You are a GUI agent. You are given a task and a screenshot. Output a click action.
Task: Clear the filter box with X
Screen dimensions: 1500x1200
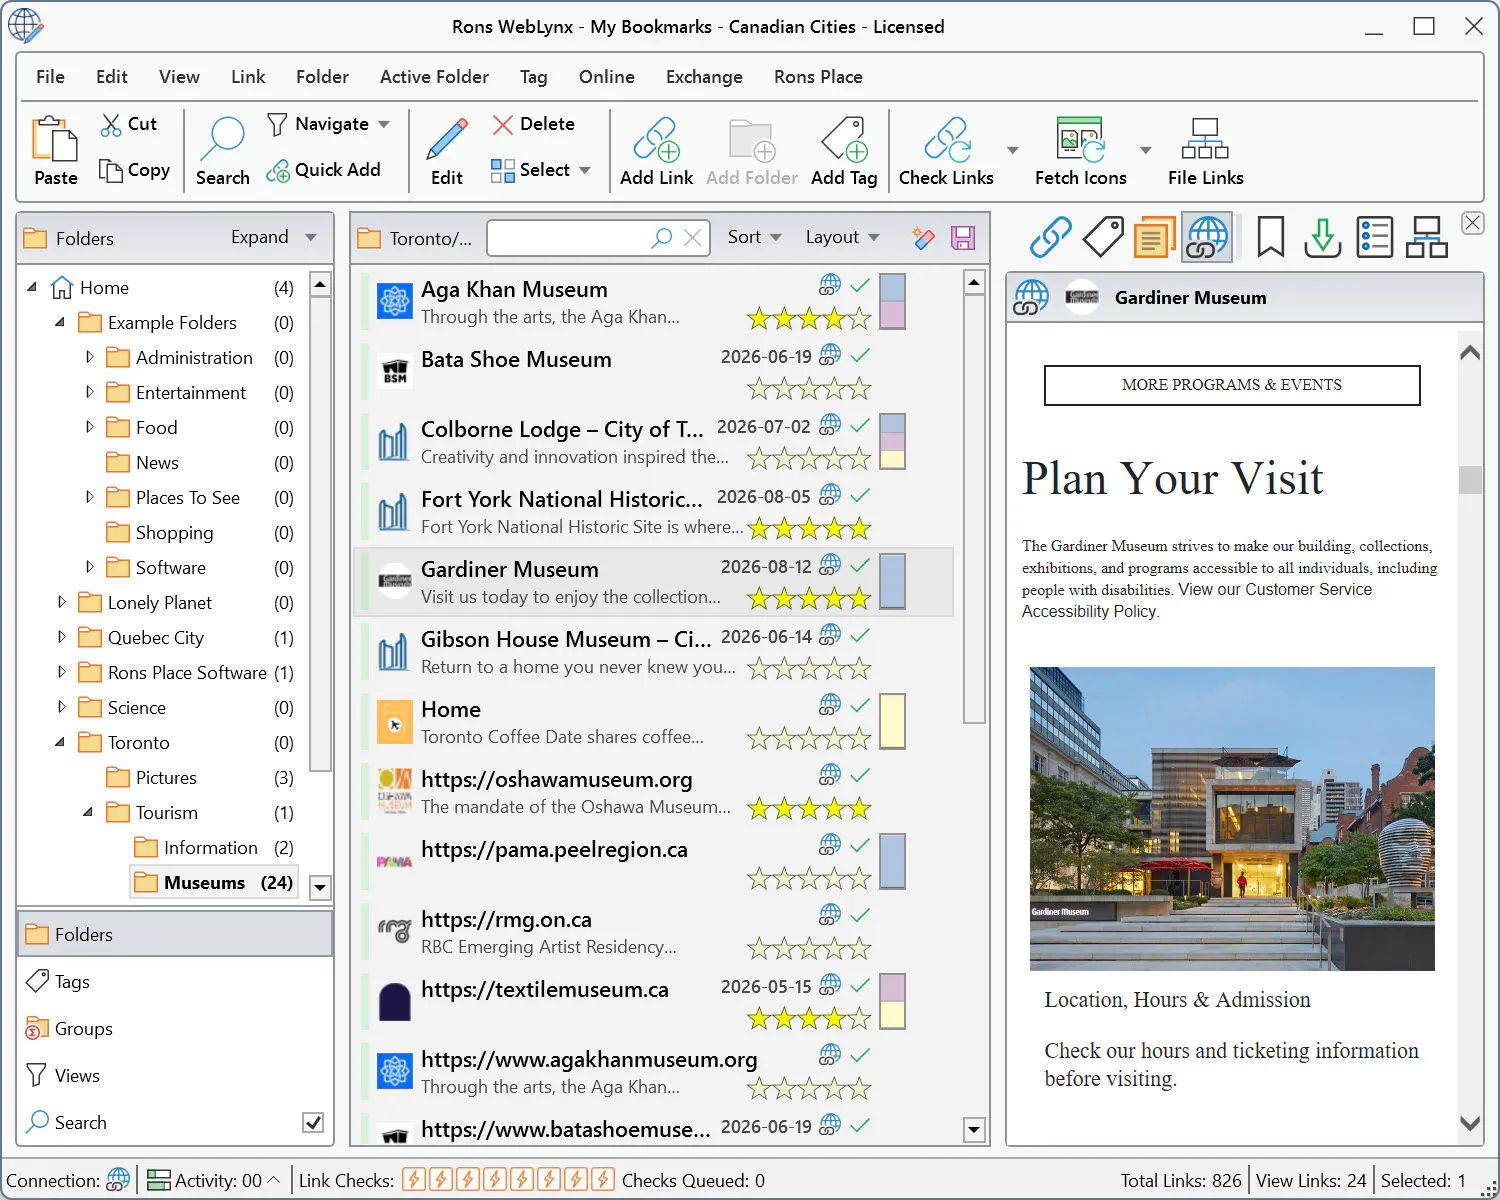coord(692,238)
